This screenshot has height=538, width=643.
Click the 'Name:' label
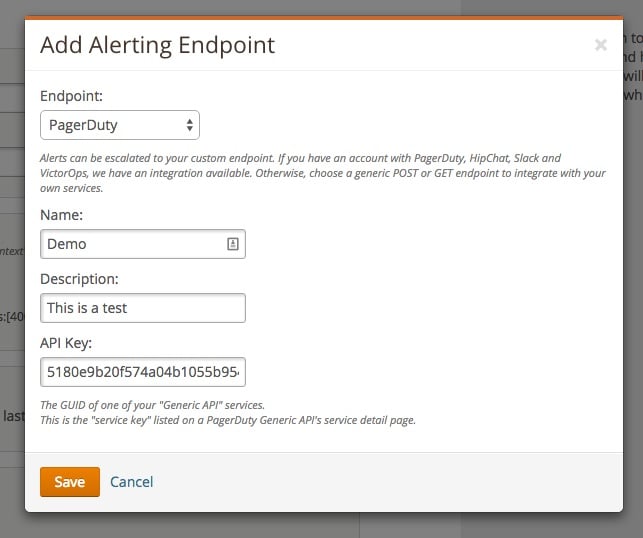click(x=60, y=214)
